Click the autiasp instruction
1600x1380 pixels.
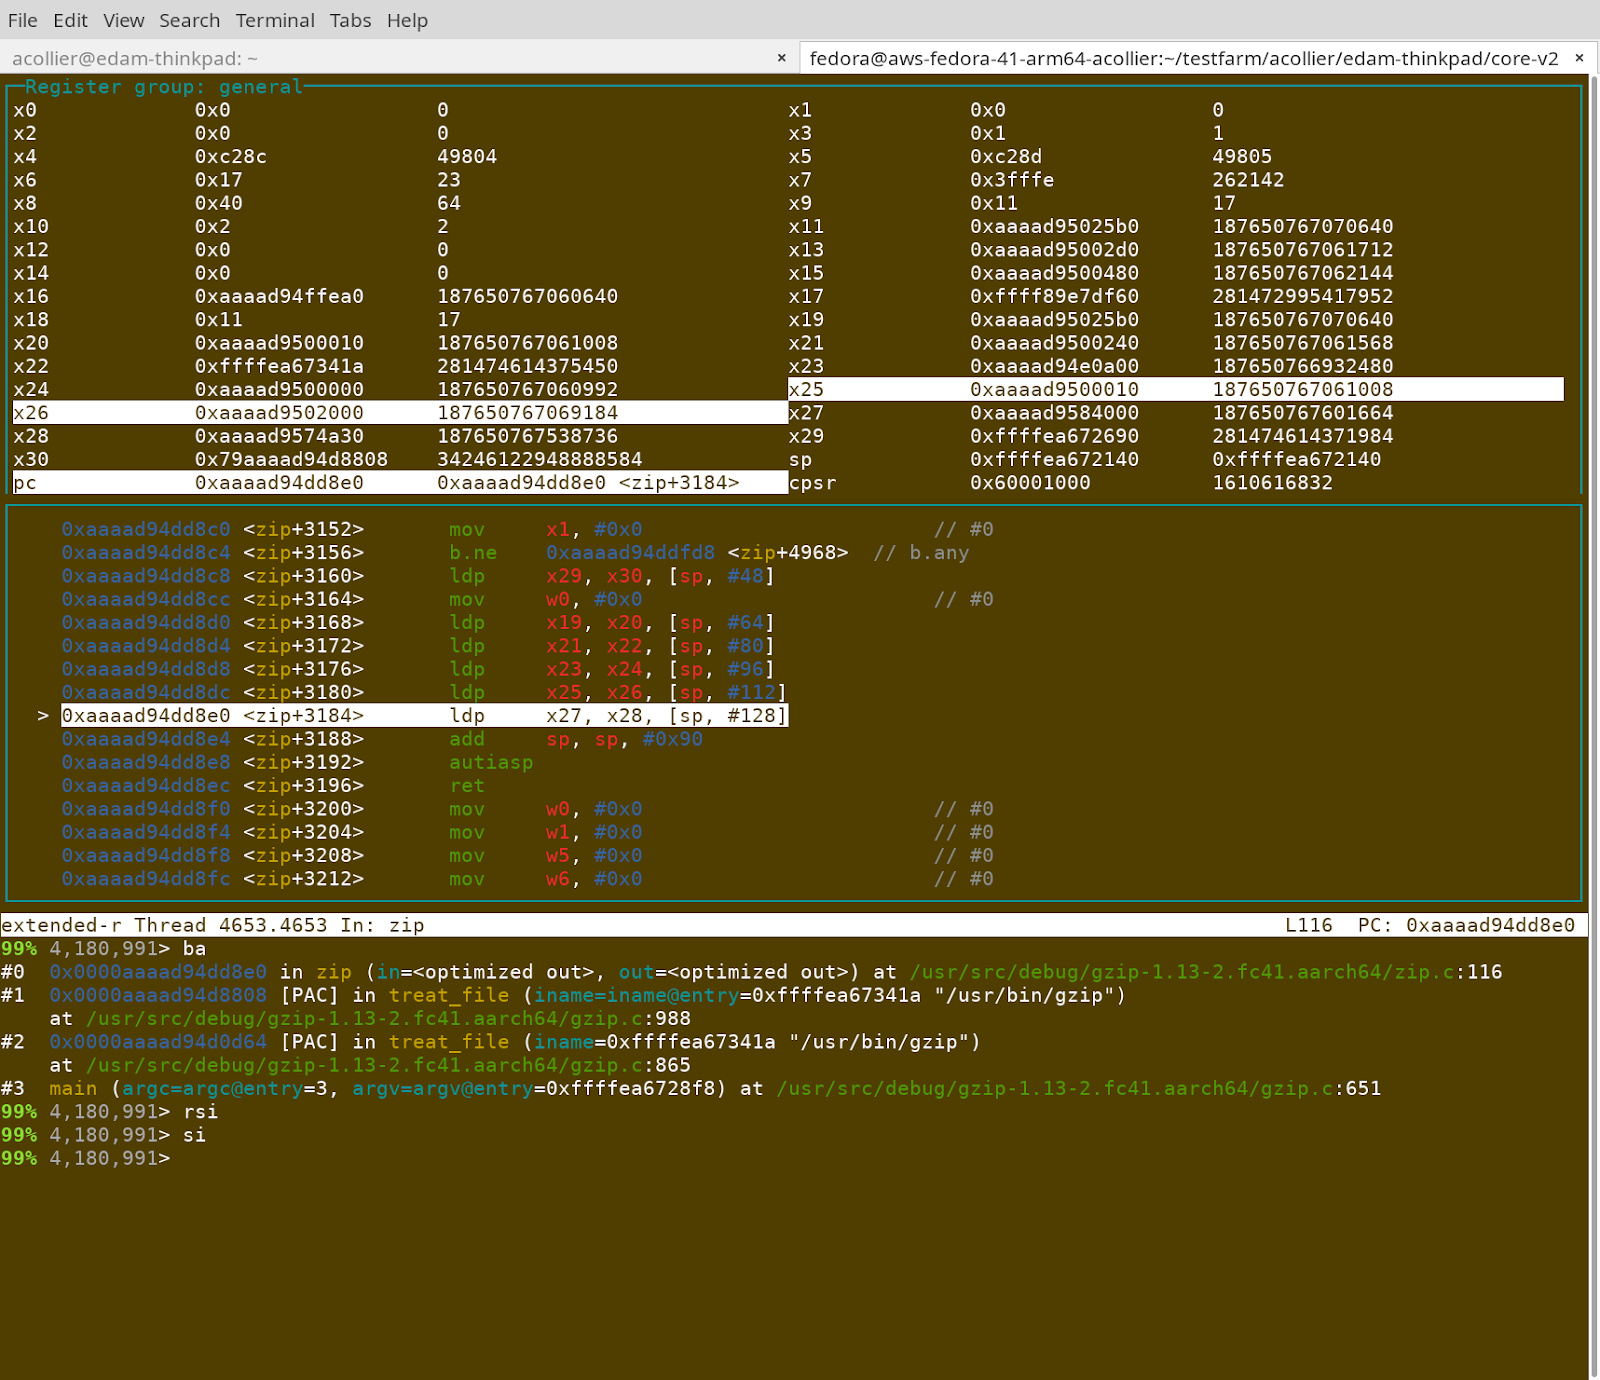pos(491,762)
